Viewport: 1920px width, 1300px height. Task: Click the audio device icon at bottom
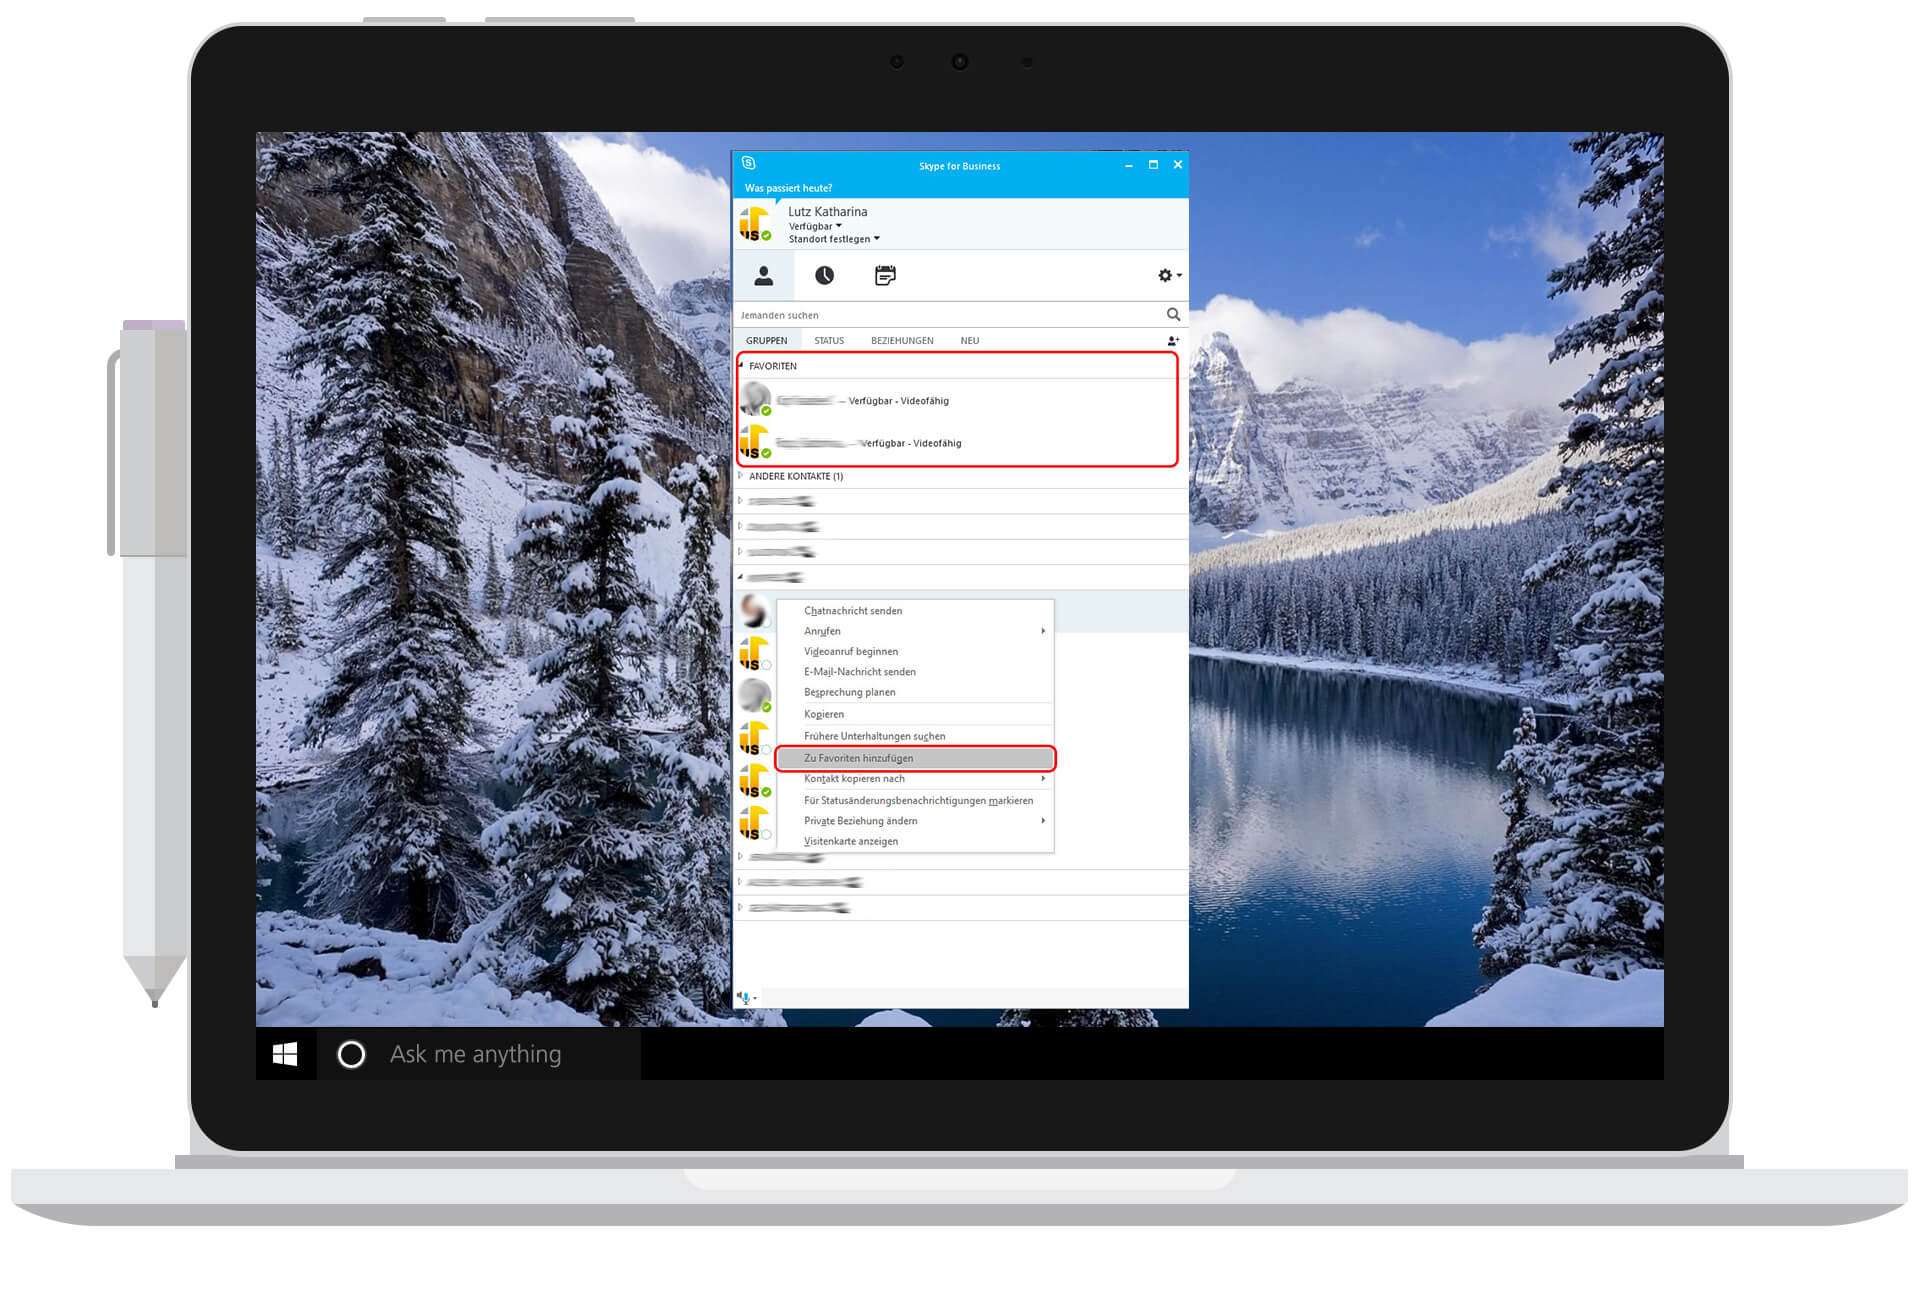click(745, 997)
